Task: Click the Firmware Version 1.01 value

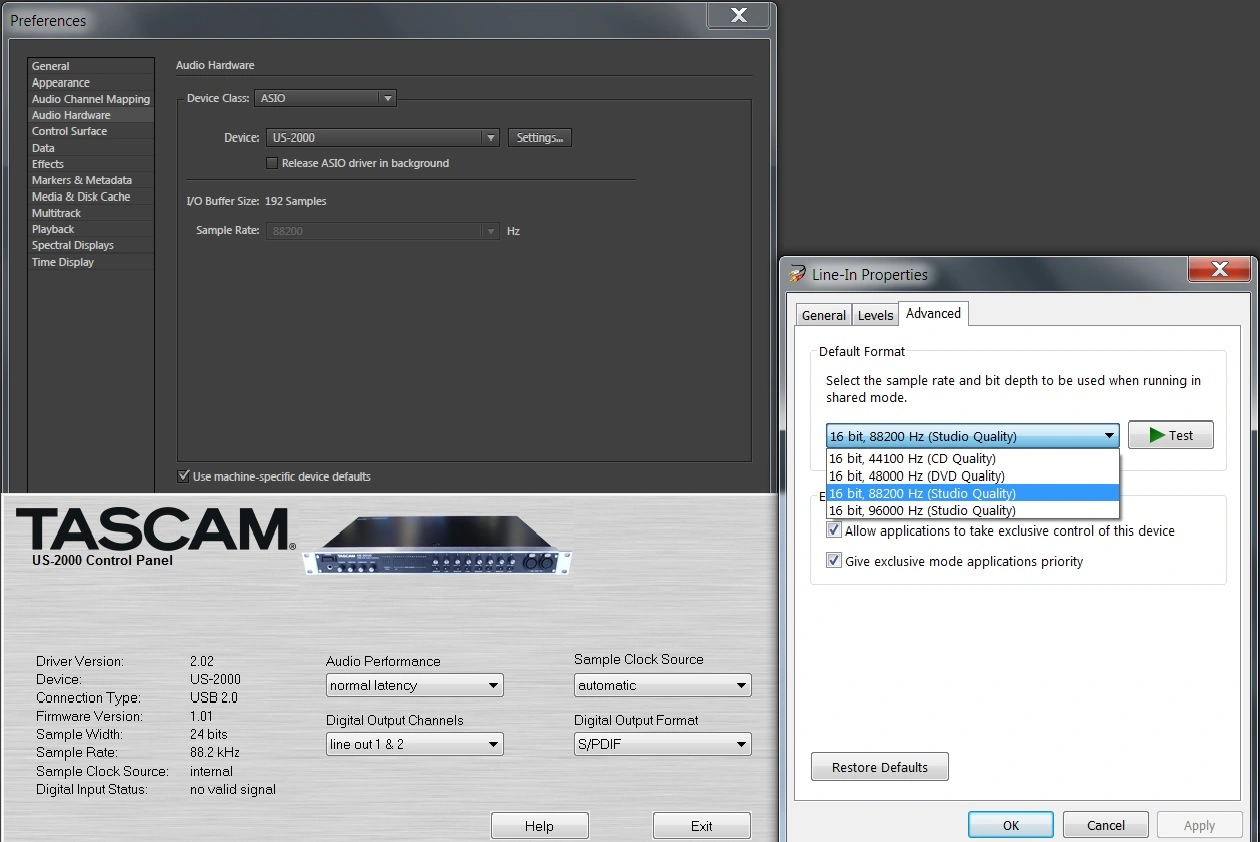Action: [x=202, y=716]
